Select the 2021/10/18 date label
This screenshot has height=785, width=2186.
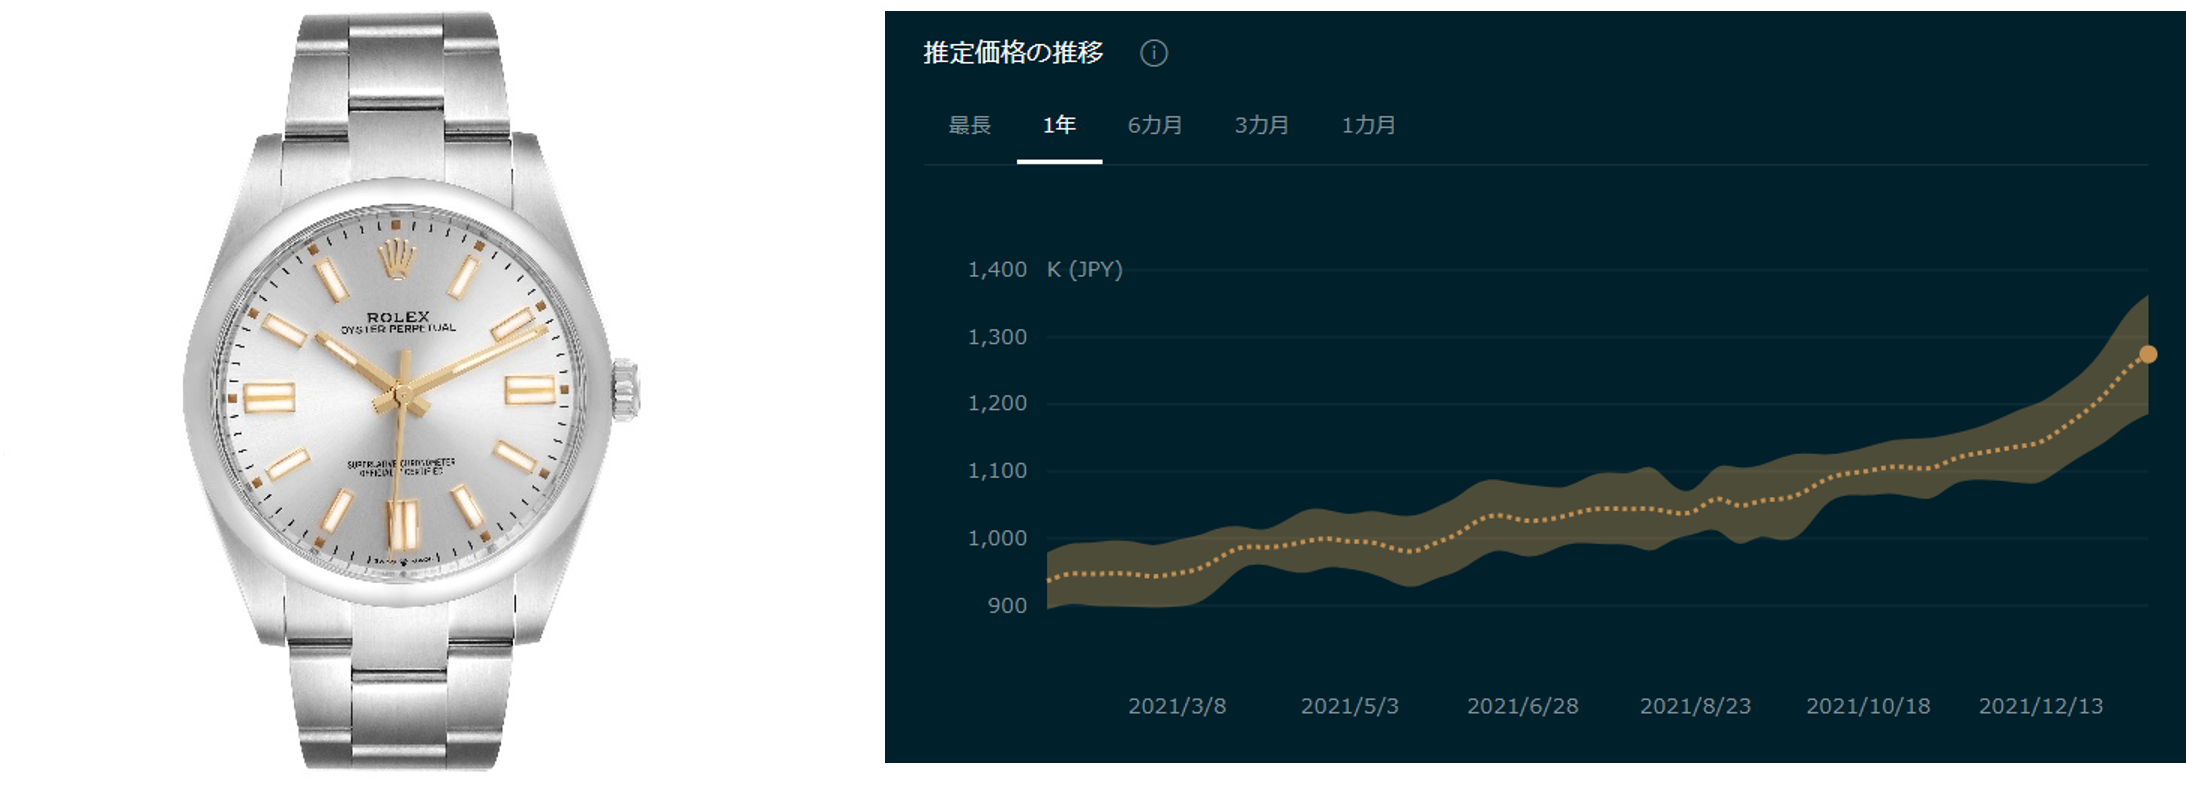coord(1868,706)
